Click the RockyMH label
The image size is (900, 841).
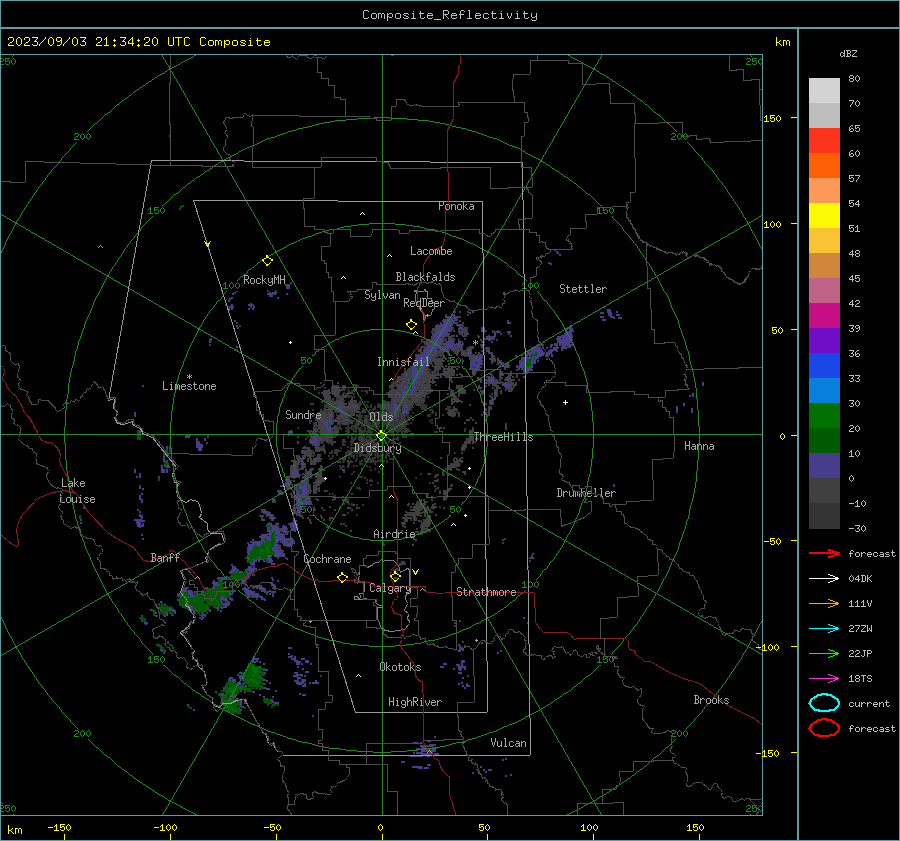(x=264, y=280)
